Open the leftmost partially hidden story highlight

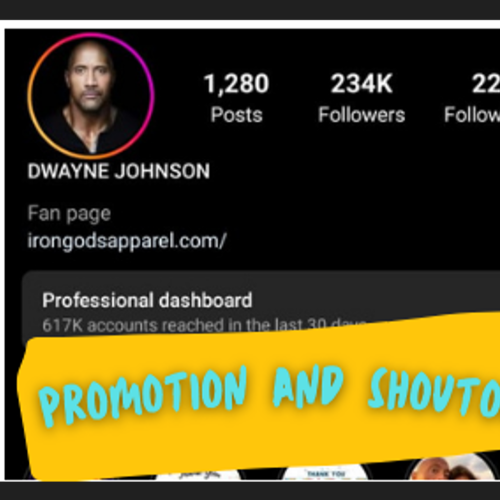pos(28,473)
